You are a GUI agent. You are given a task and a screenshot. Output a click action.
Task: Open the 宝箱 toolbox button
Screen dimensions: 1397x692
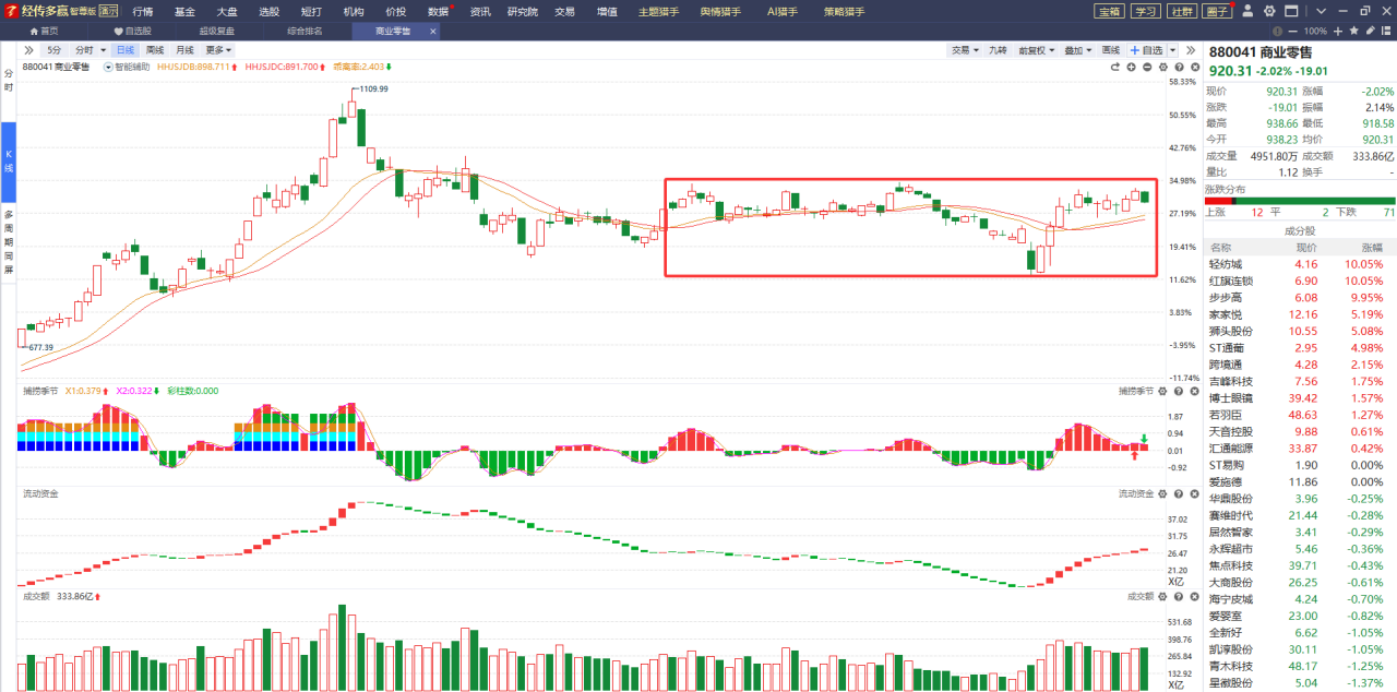click(x=1109, y=12)
